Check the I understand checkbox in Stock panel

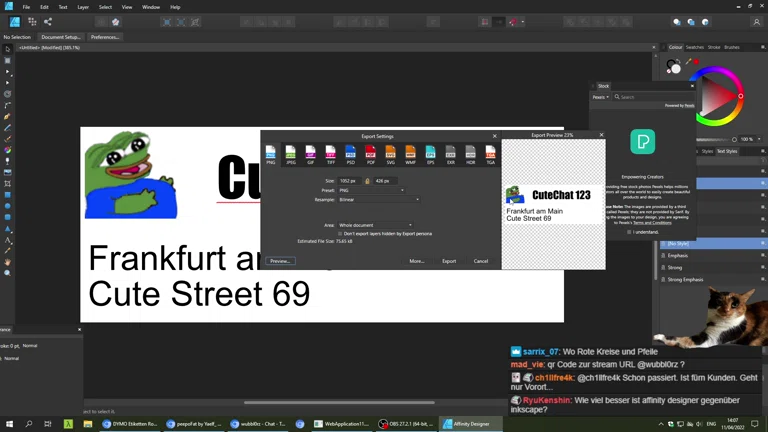629,232
